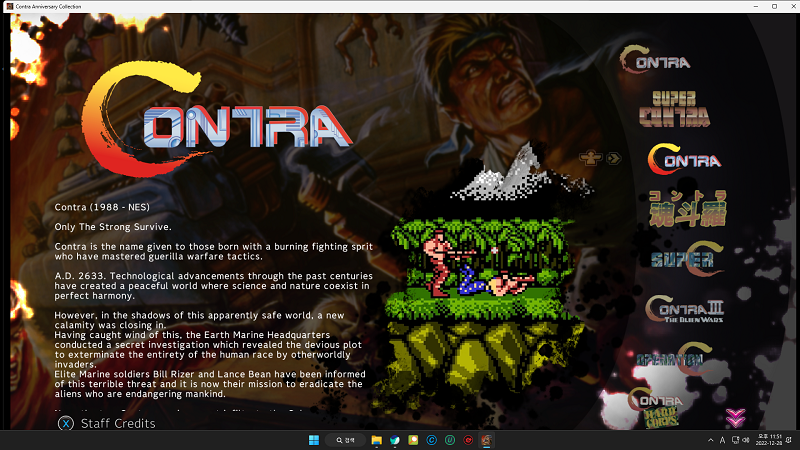Image resolution: width=800 pixels, height=450 pixels.
Task: Open the Windows Start menu
Action: pyautogui.click(x=314, y=440)
